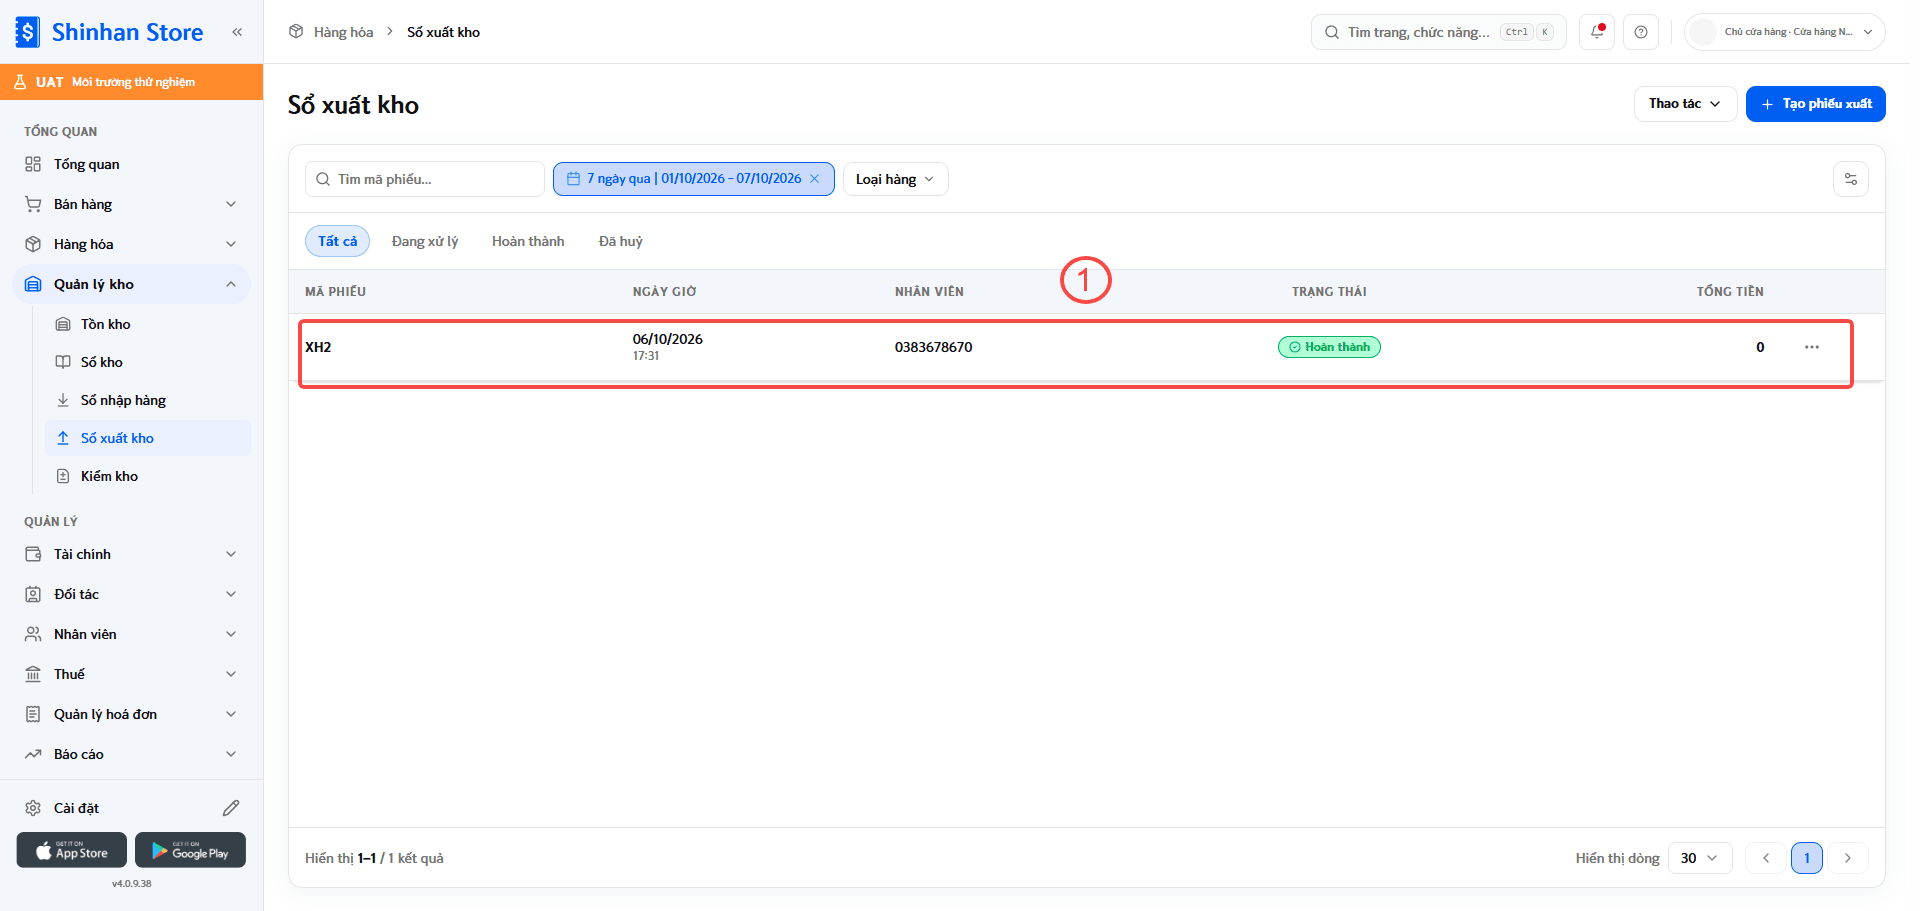Switch to Đã huỷ tab
The height and width of the screenshot is (911, 1920).
coord(621,241)
